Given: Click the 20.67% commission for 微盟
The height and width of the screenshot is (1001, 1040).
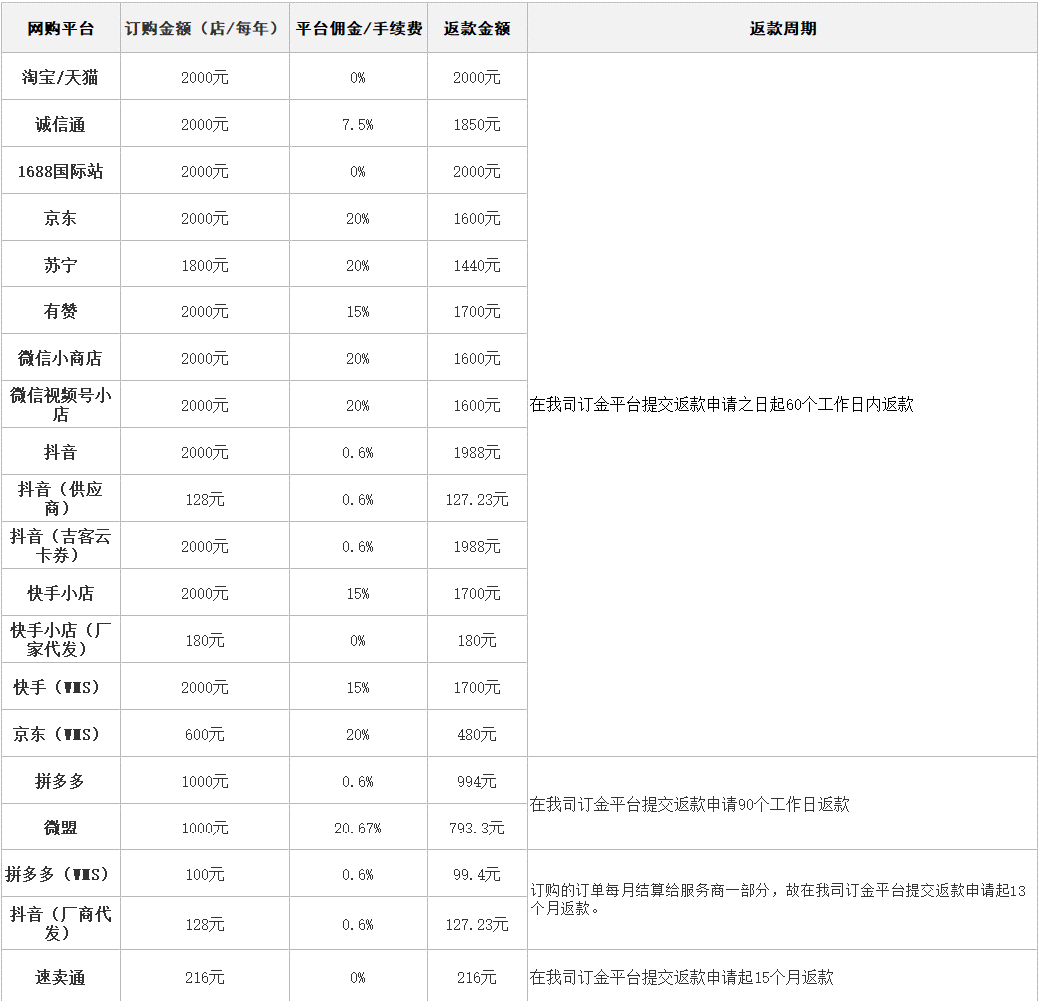Looking at the screenshot, I should (358, 828).
